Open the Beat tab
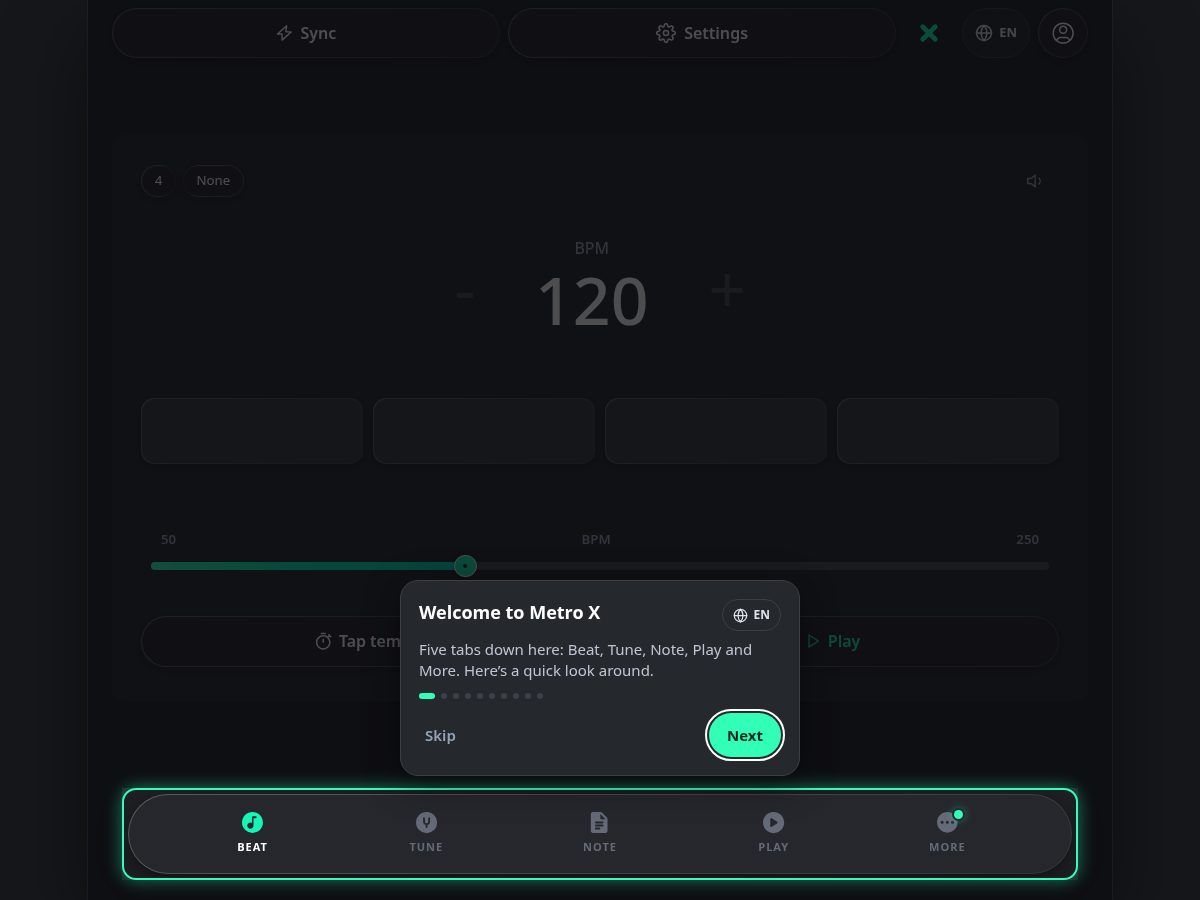Viewport: 1200px width, 900px height. [x=252, y=833]
